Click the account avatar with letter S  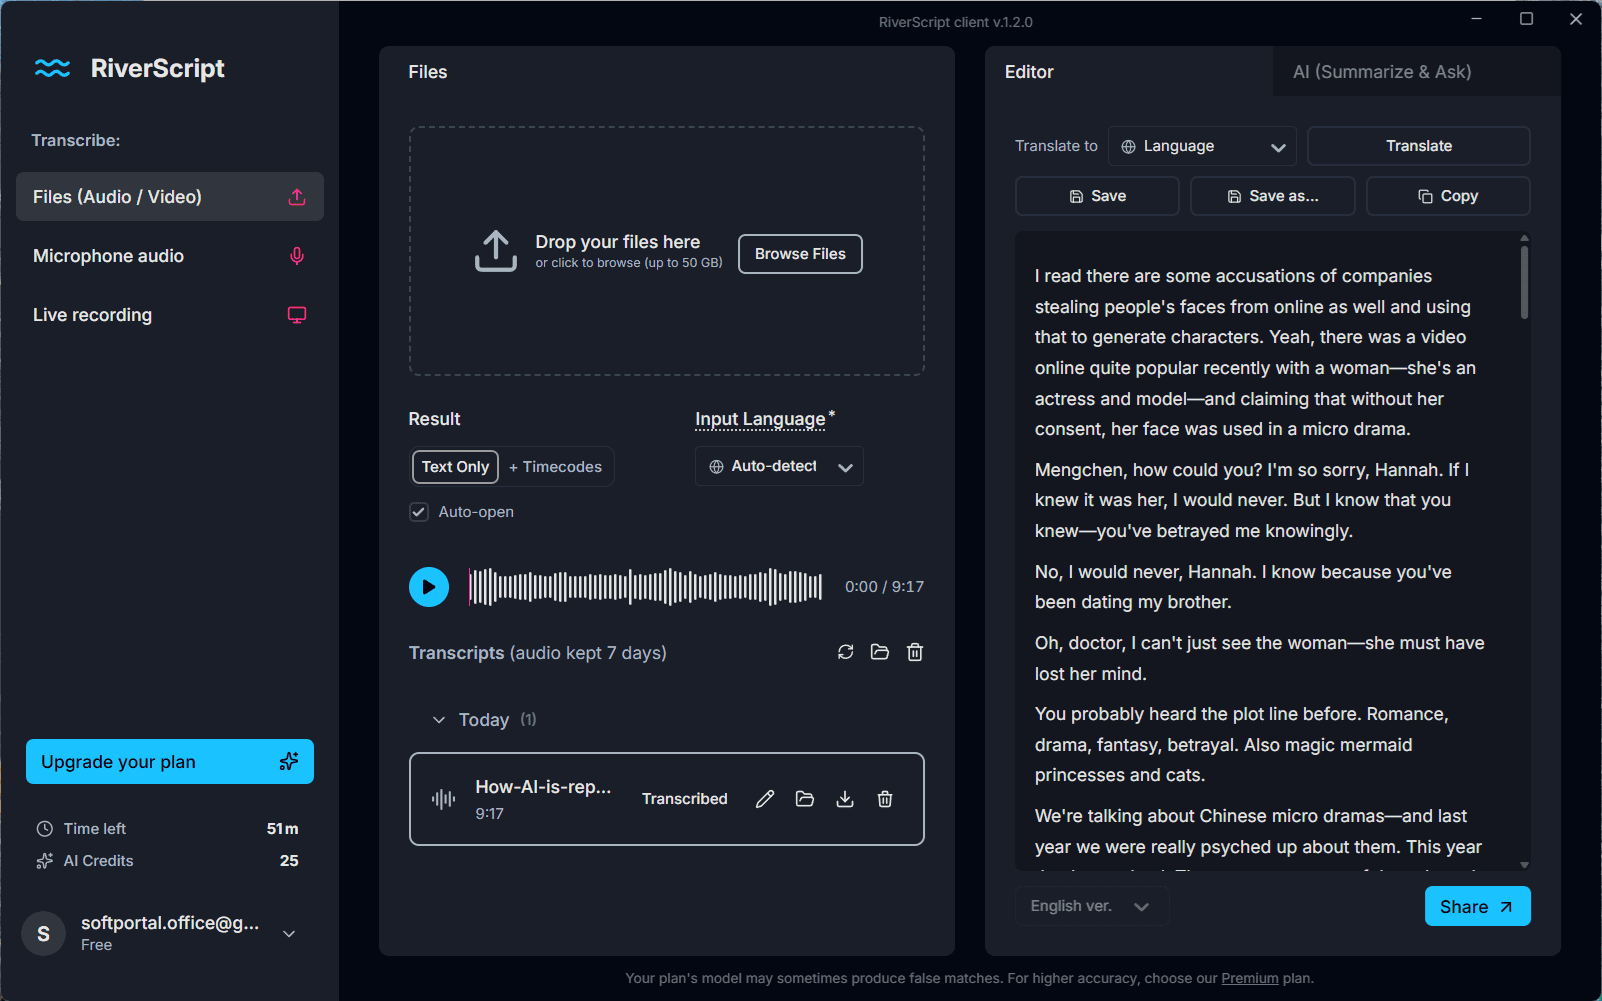(x=44, y=934)
